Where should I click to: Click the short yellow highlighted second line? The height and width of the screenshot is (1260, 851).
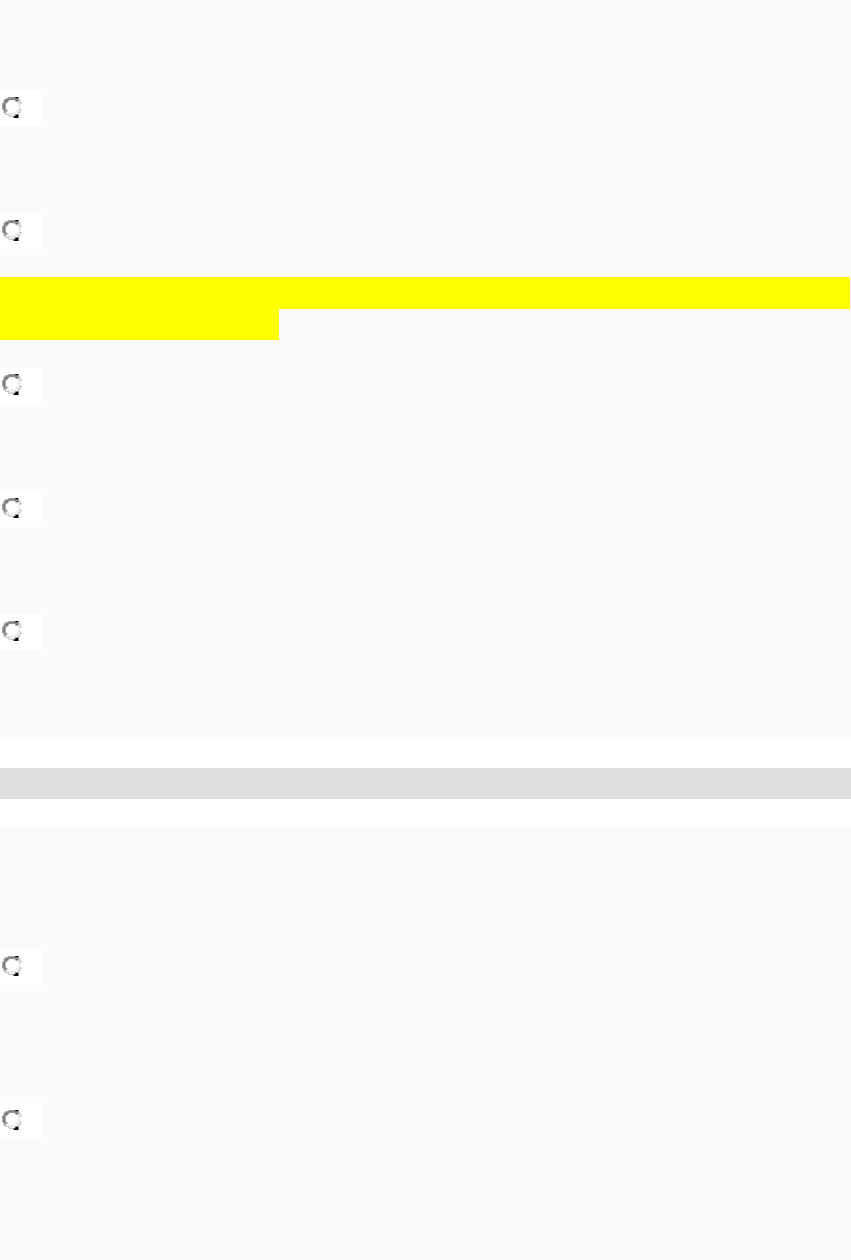tap(140, 325)
